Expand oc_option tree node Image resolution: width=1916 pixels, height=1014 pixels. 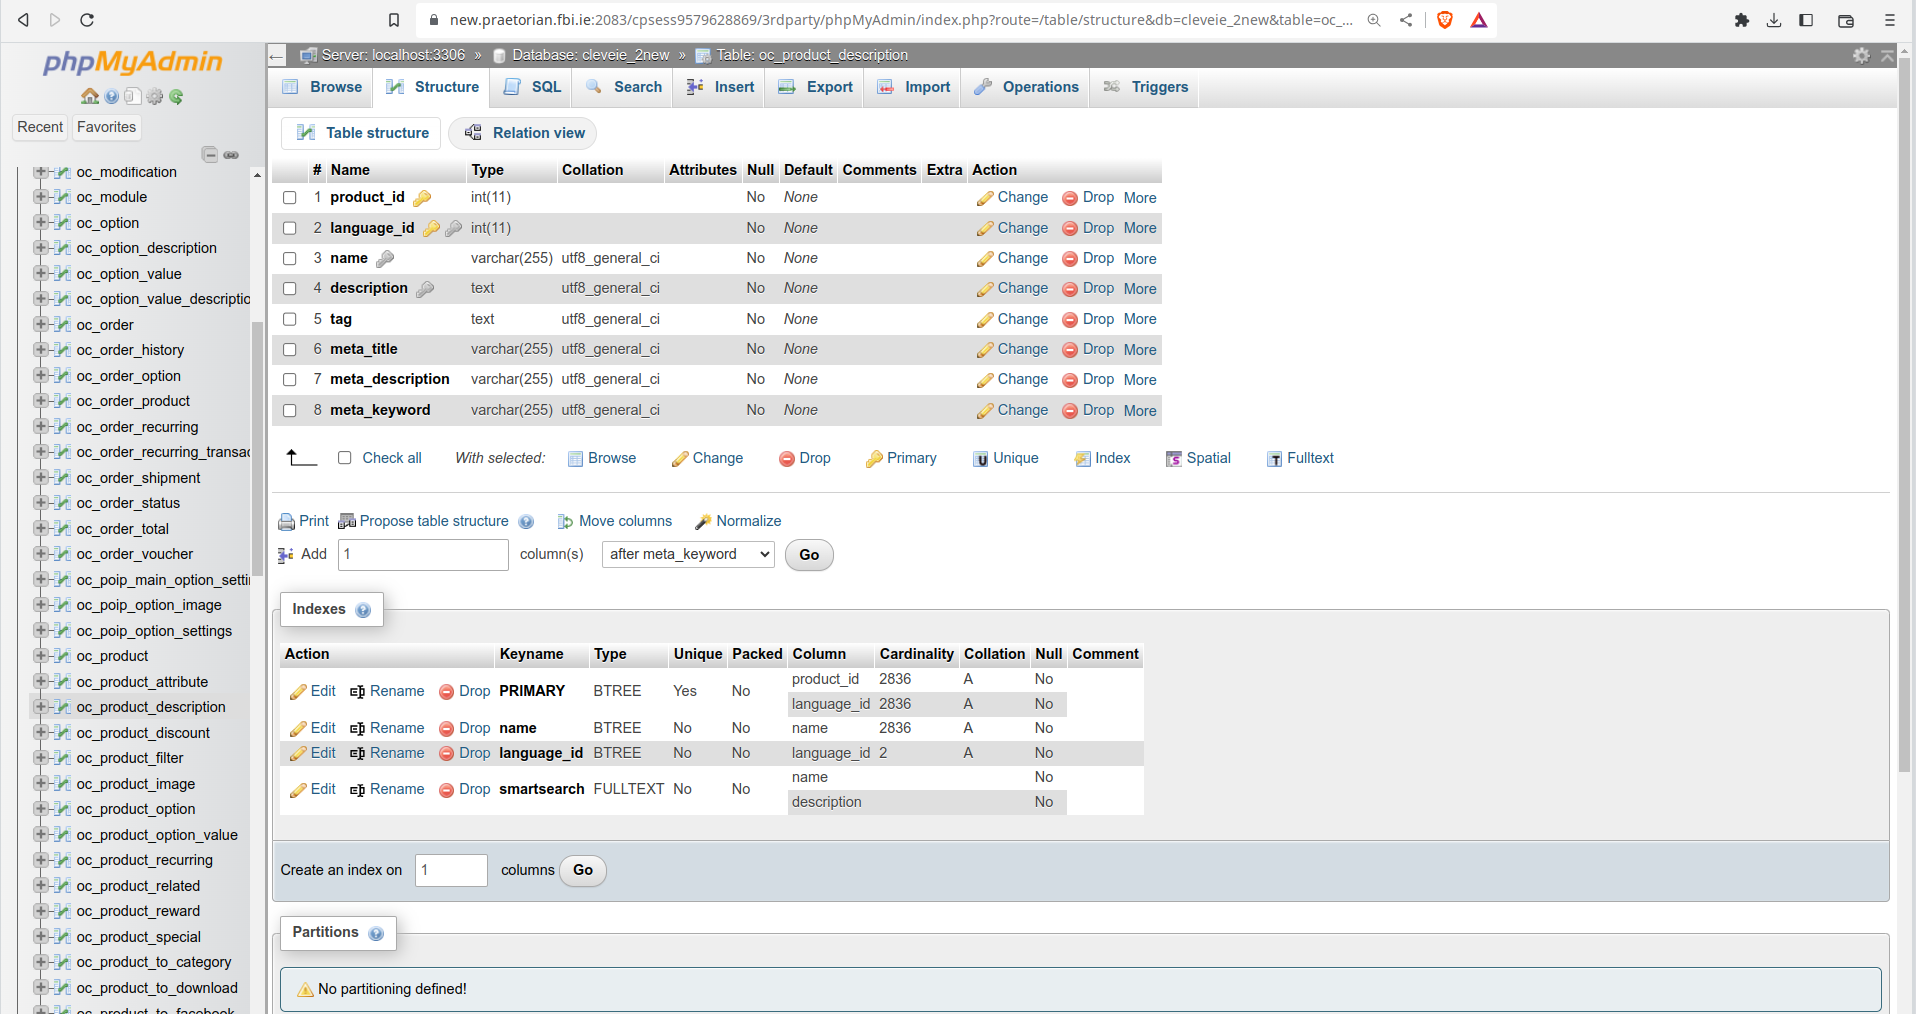pyautogui.click(x=39, y=222)
